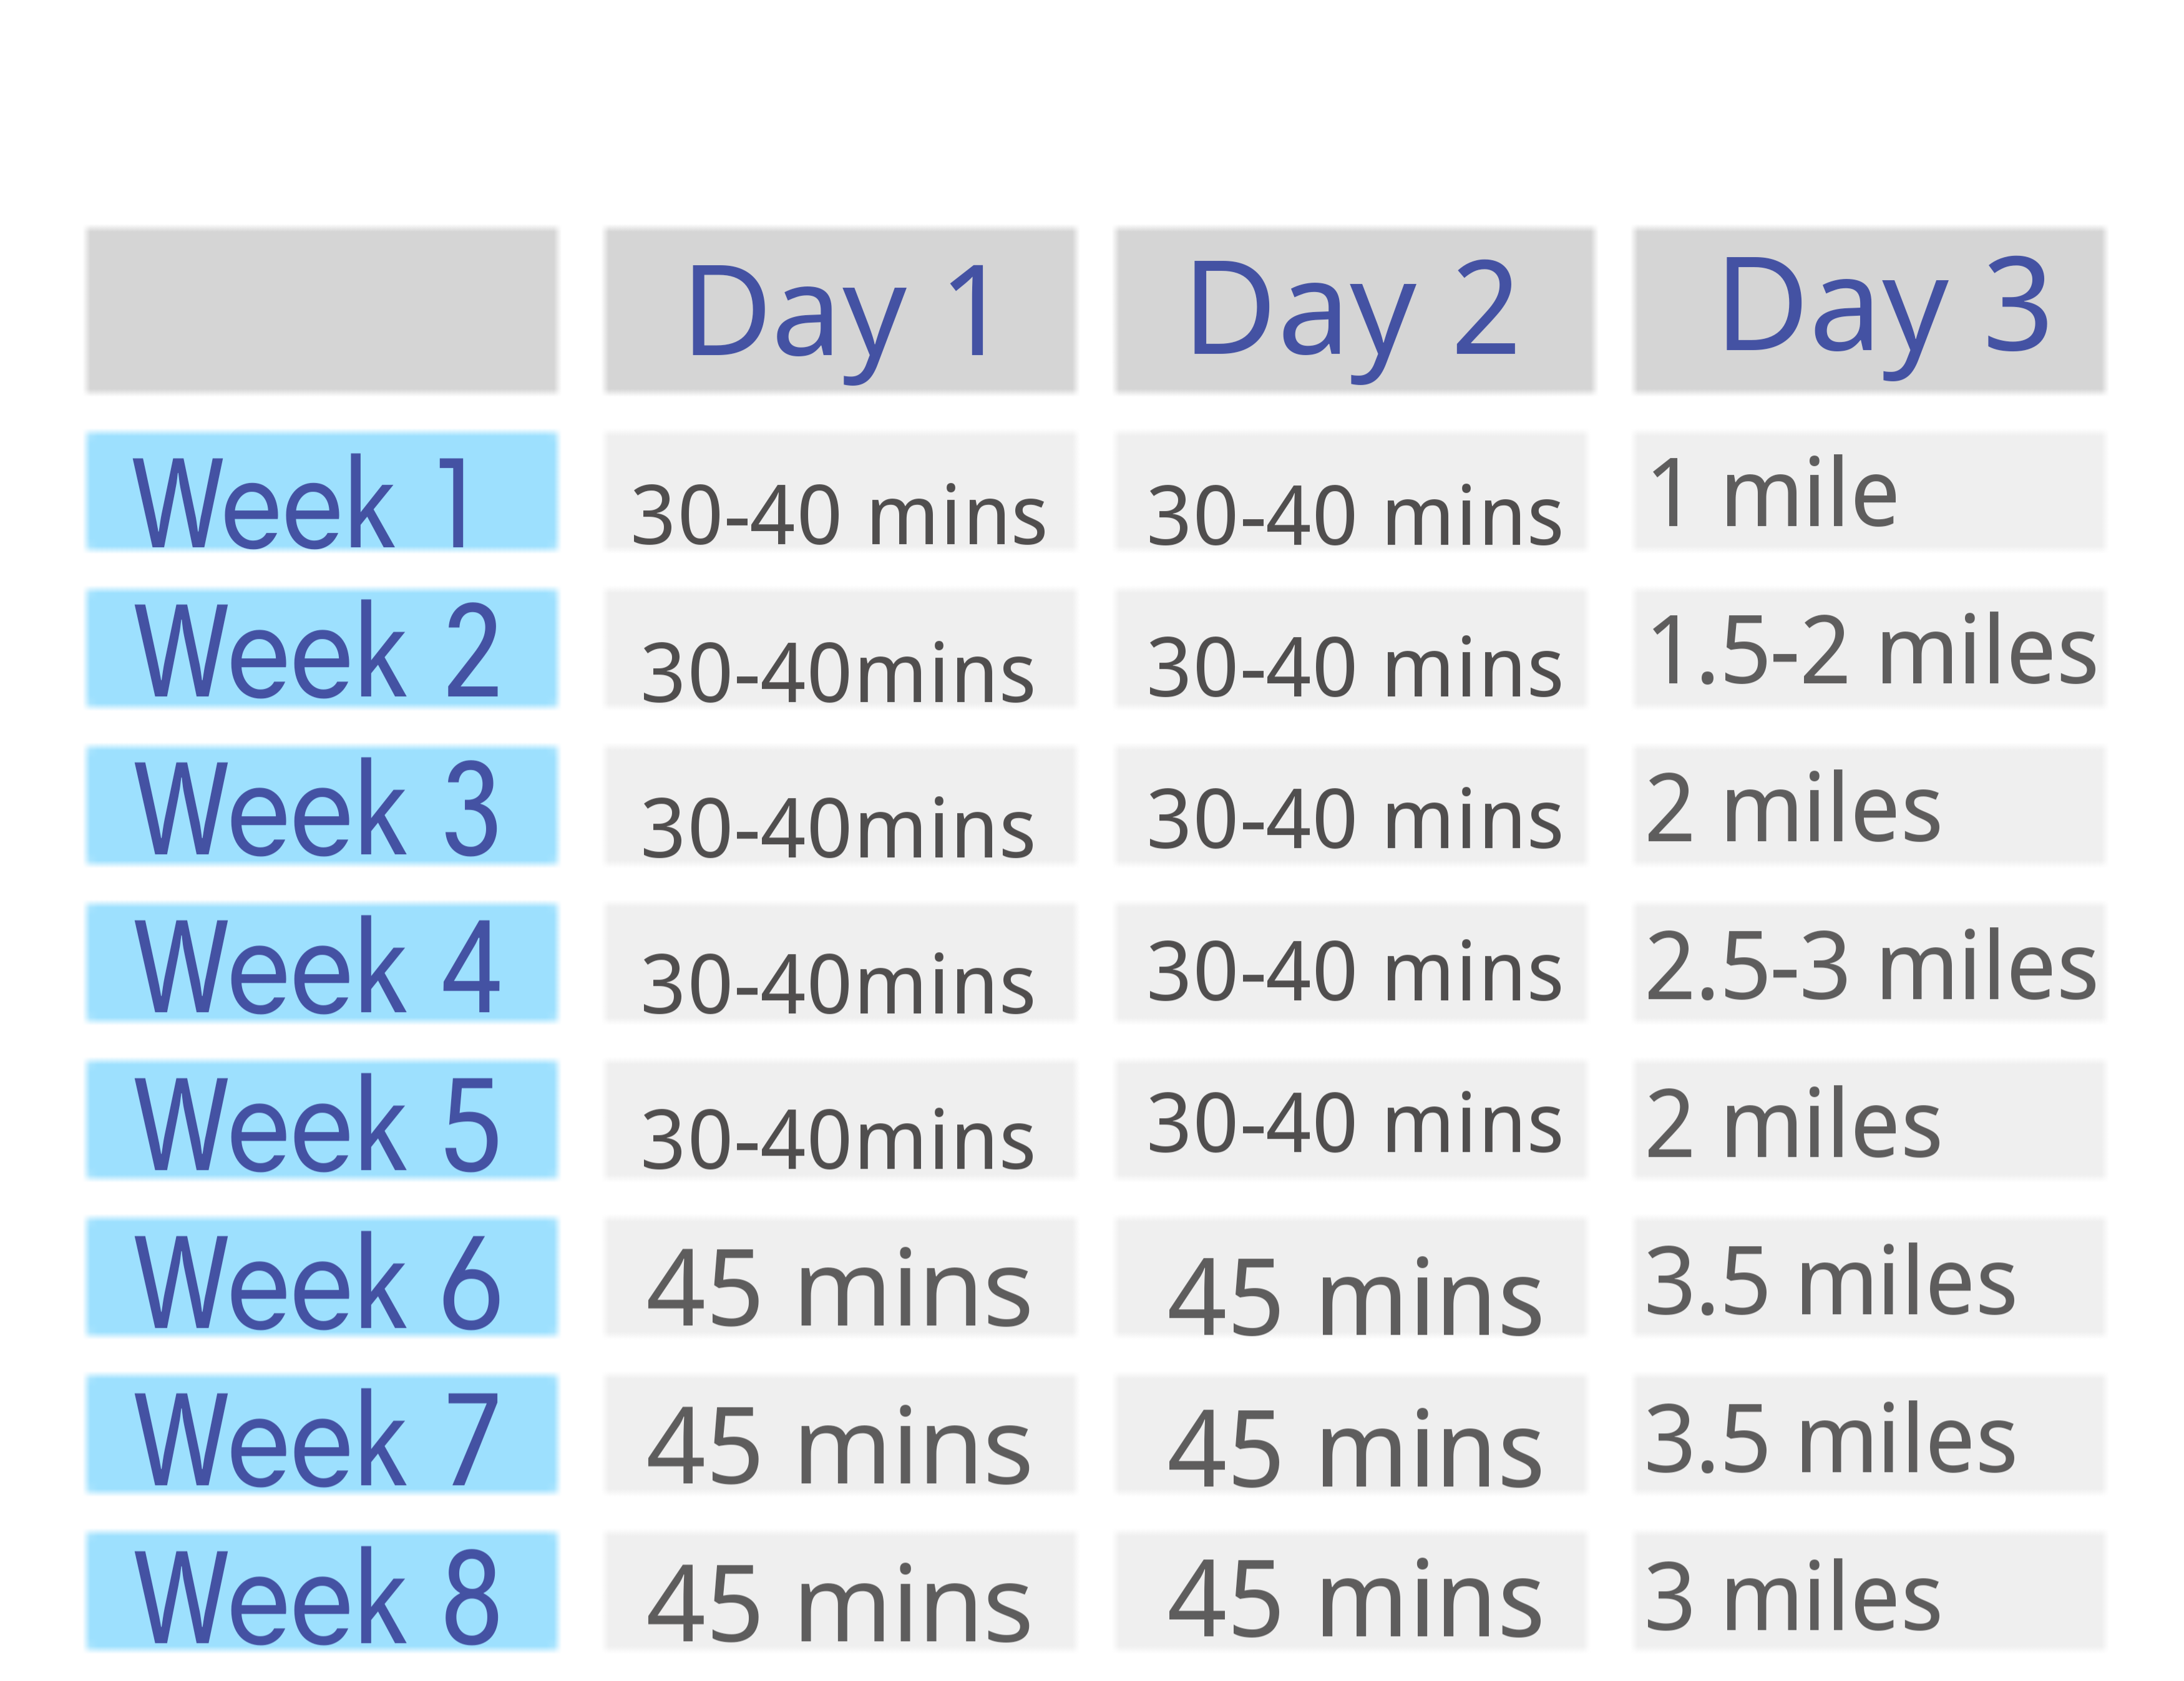Select the '1.5-2 miles' cell
This screenshot has height=1681, width=2184.
tap(1869, 649)
